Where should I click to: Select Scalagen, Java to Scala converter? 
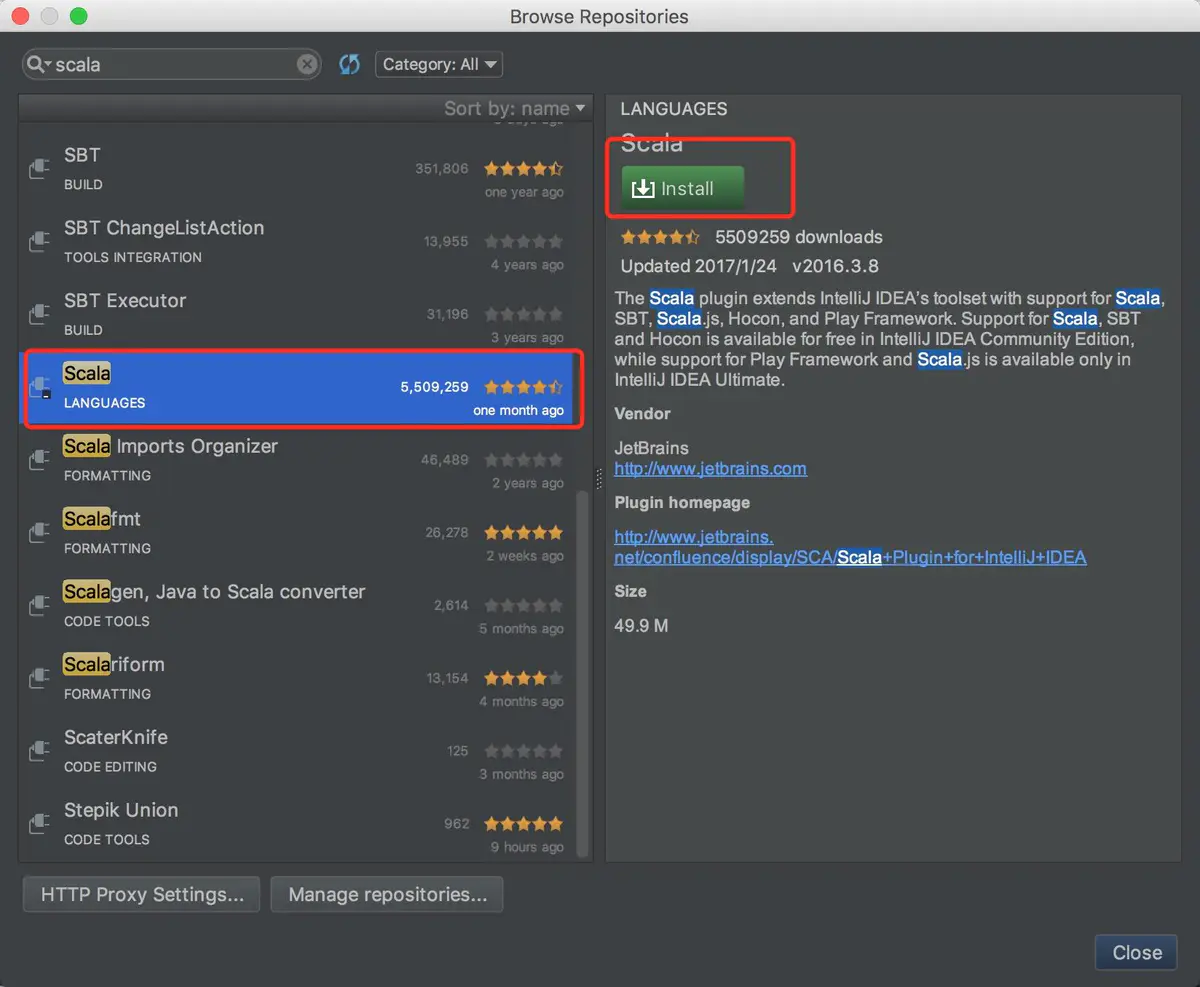point(298,606)
